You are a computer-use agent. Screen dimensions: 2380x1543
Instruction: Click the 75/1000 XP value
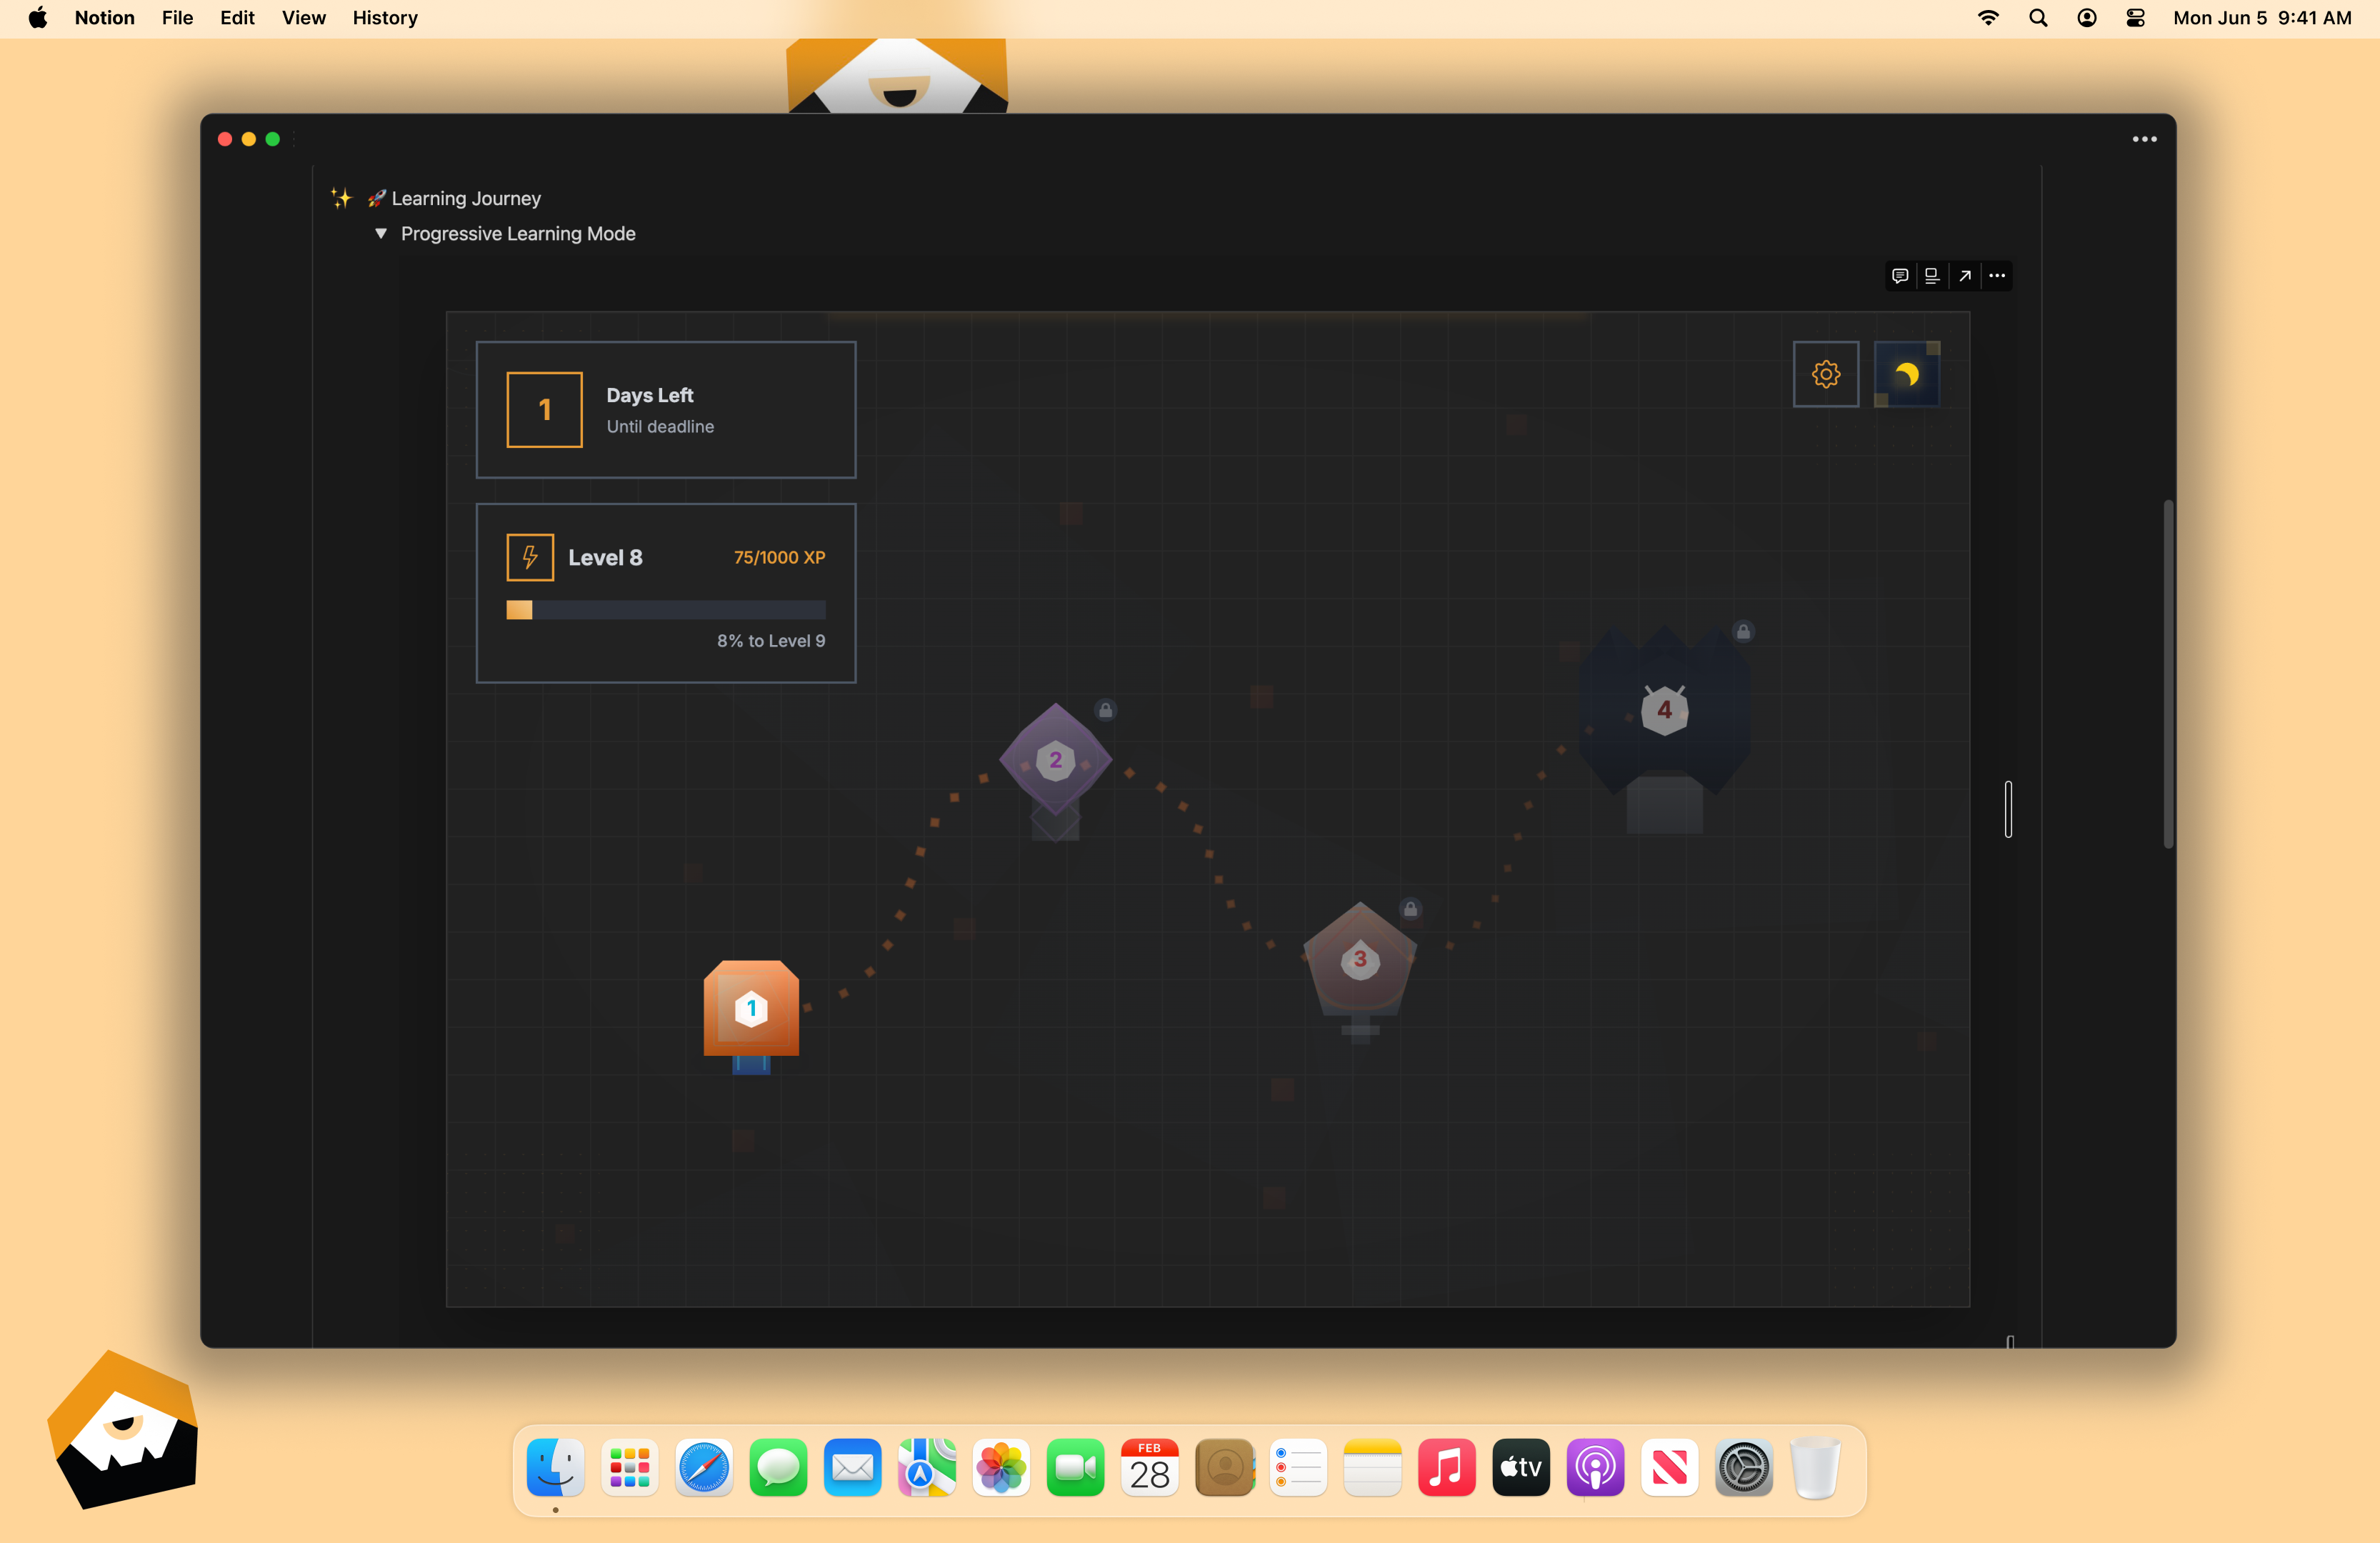779,557
